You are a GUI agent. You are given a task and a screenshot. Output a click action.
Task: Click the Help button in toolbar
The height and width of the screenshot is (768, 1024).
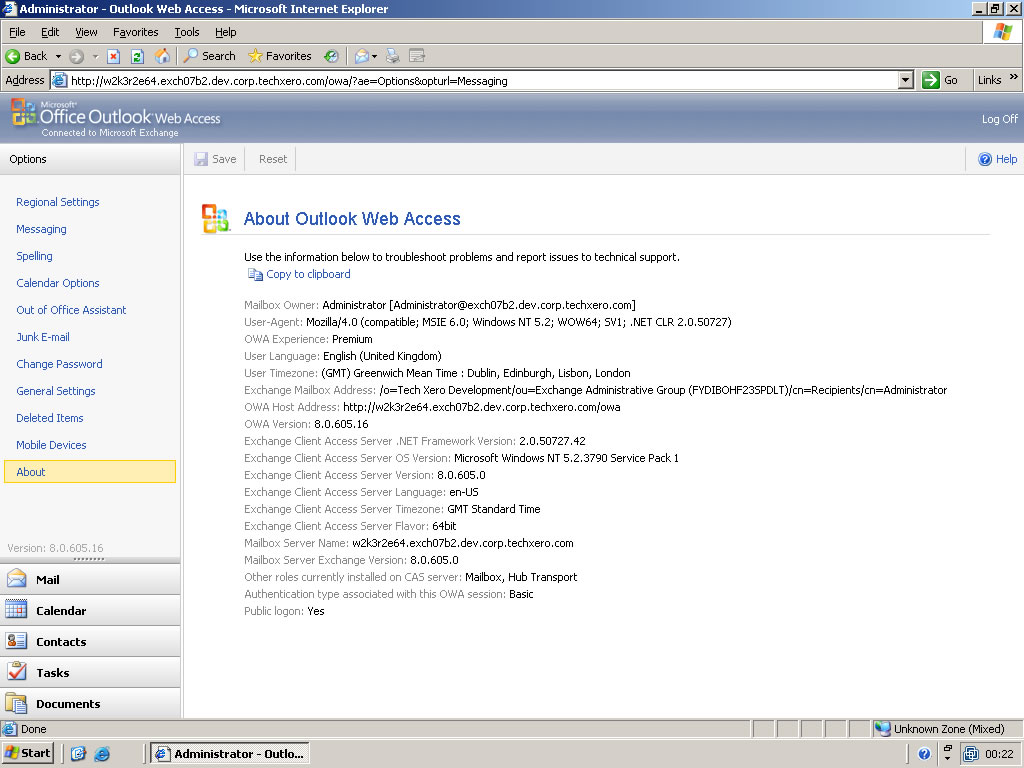(x=997, y=159)
